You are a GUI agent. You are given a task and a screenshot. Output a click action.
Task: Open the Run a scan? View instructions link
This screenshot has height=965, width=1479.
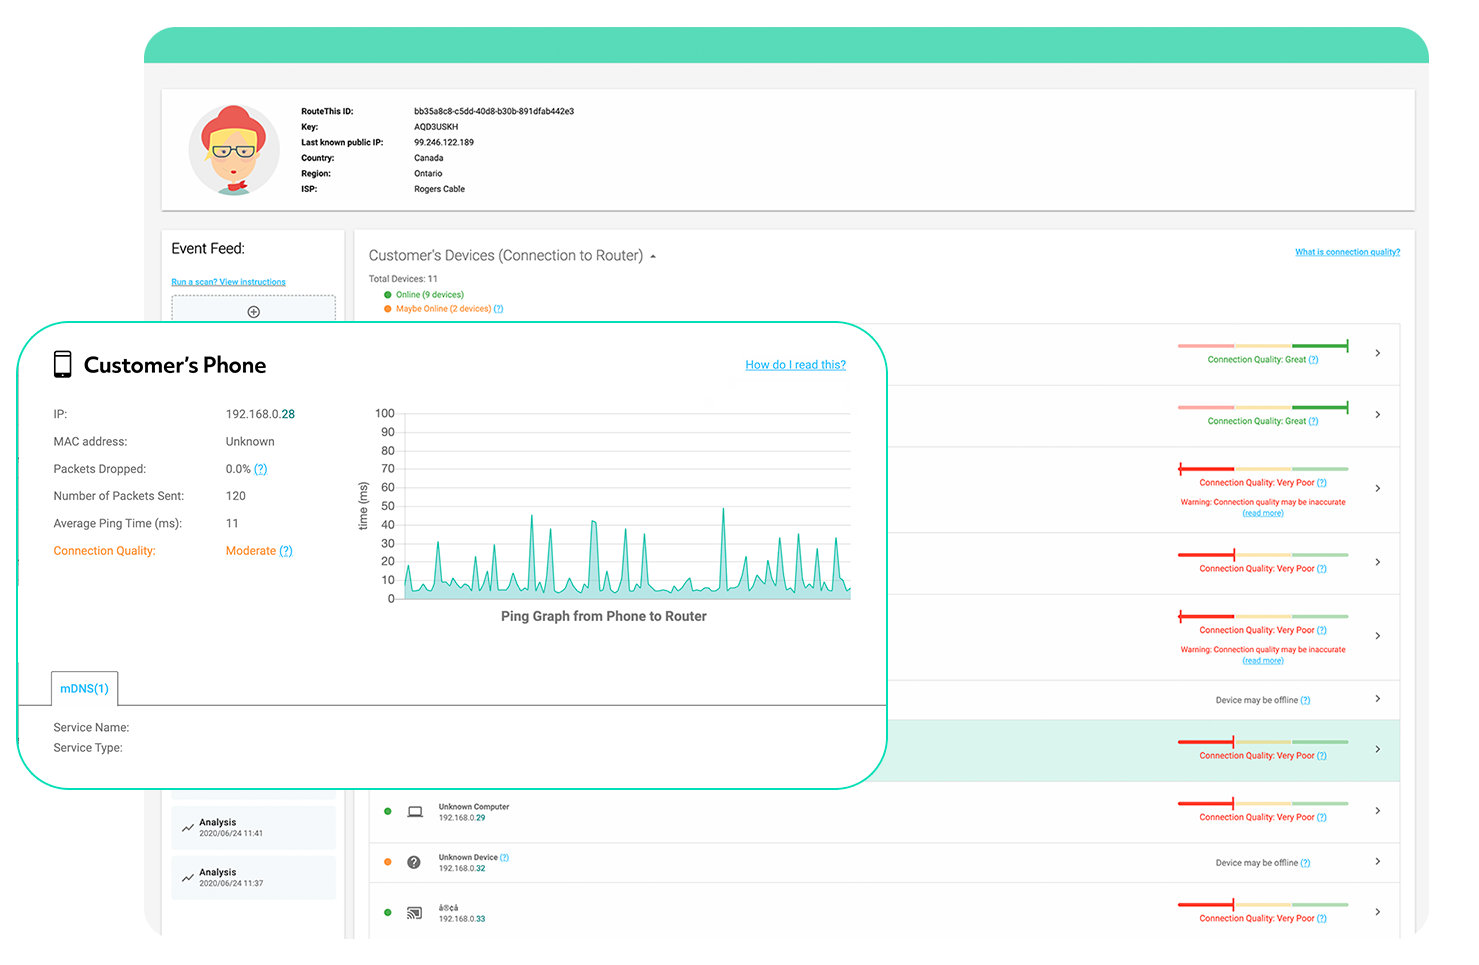(x=228, y=282)
